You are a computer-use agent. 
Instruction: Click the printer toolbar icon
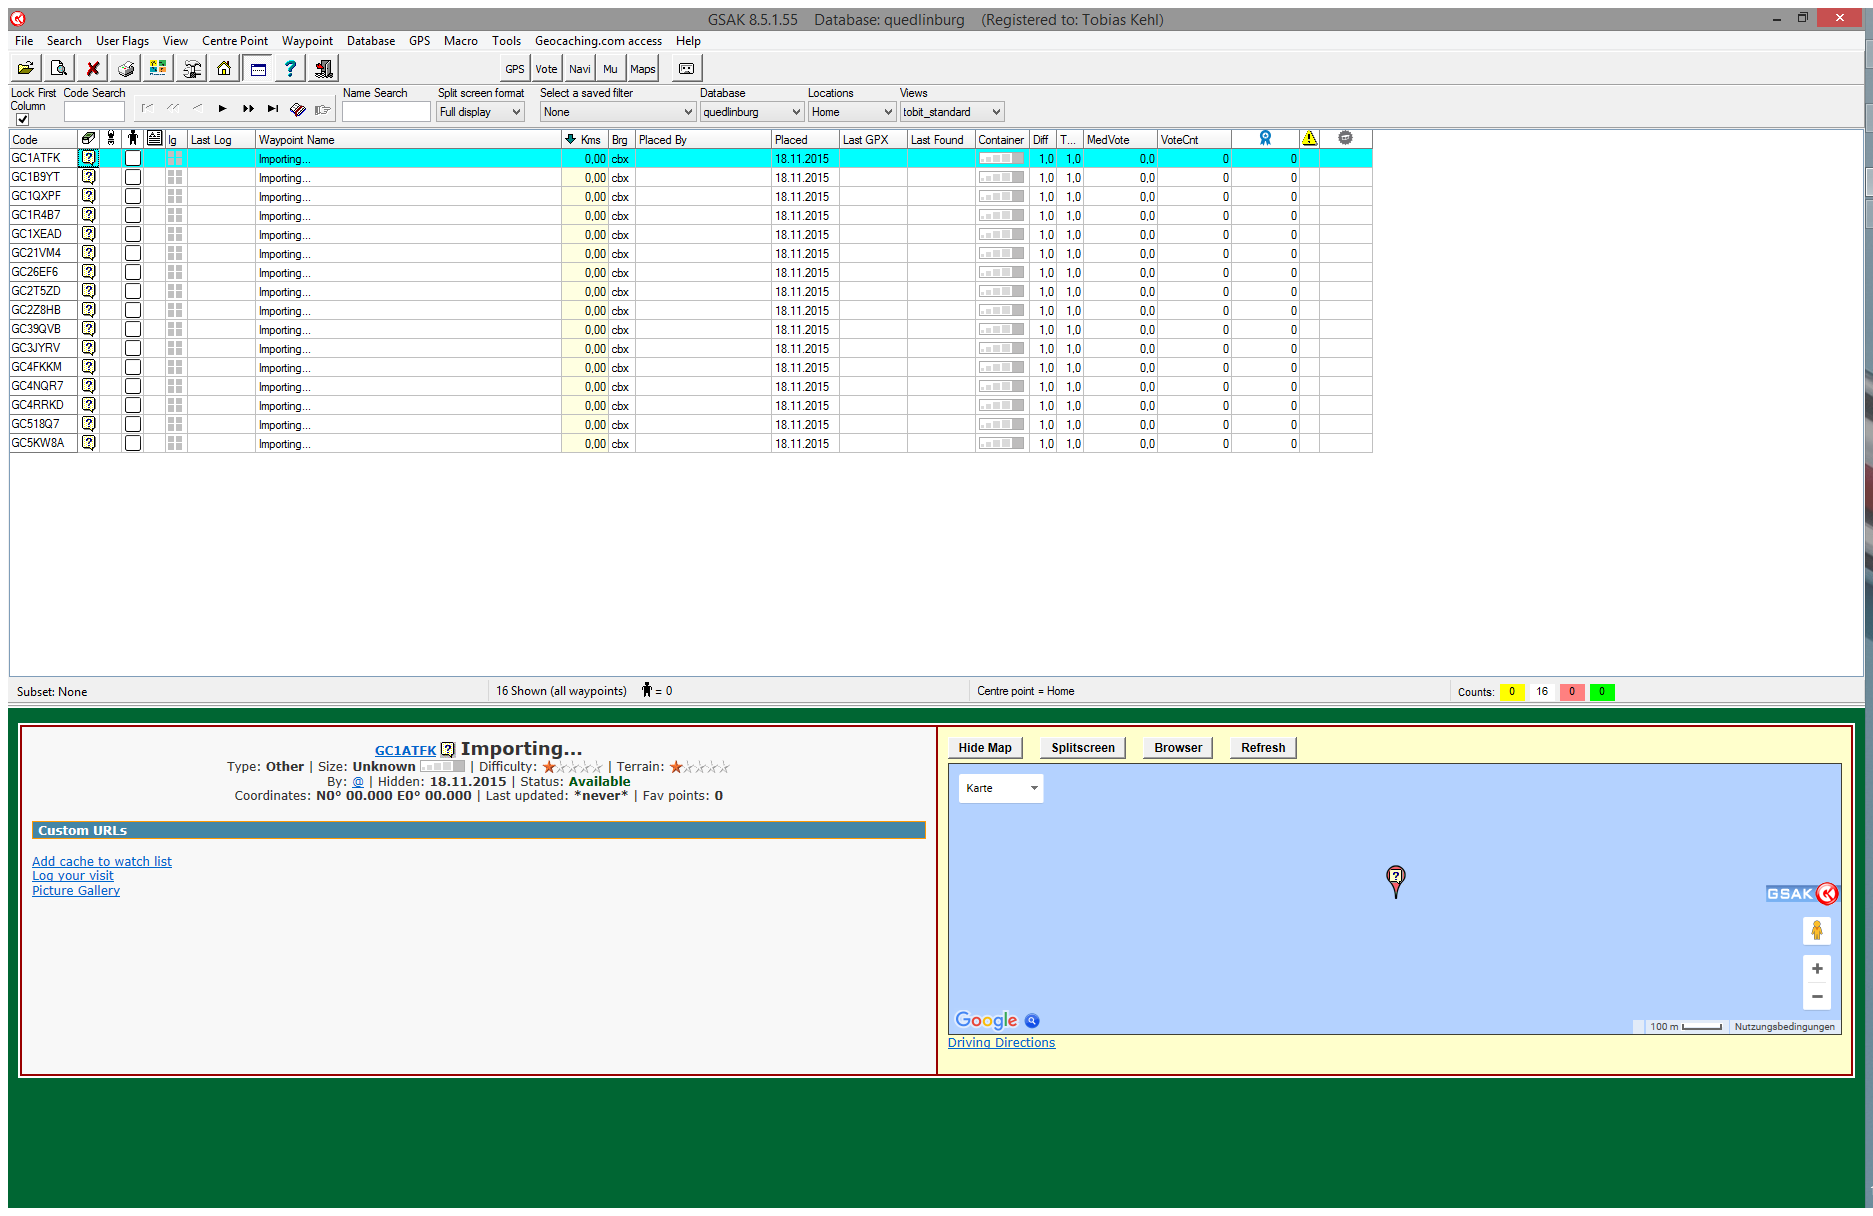(x=125, y=68)
